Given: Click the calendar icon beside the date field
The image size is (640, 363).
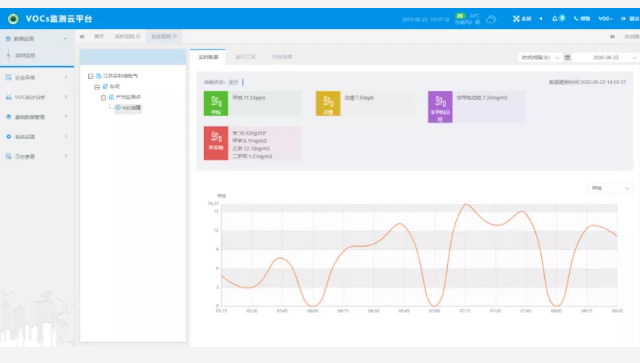Looking at the screenshot, I should 567,58.
